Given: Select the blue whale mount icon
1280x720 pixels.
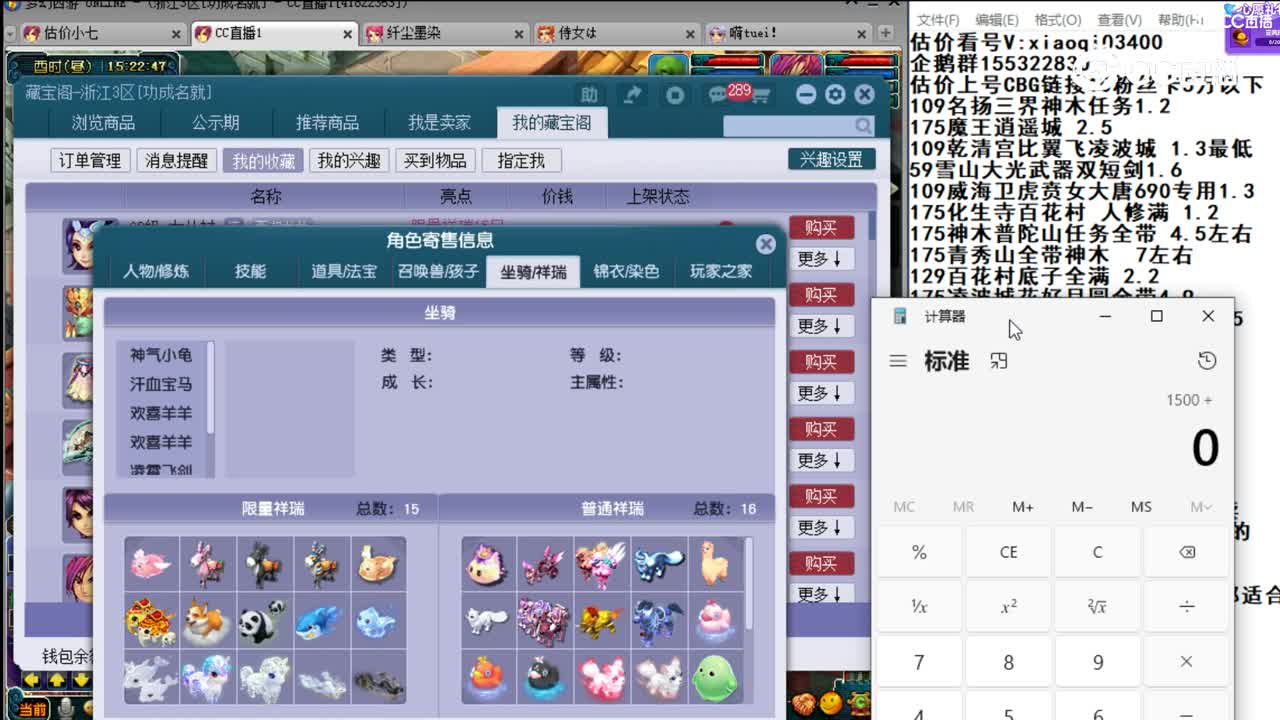Looking at the screenshot, I should pos(322,622).
